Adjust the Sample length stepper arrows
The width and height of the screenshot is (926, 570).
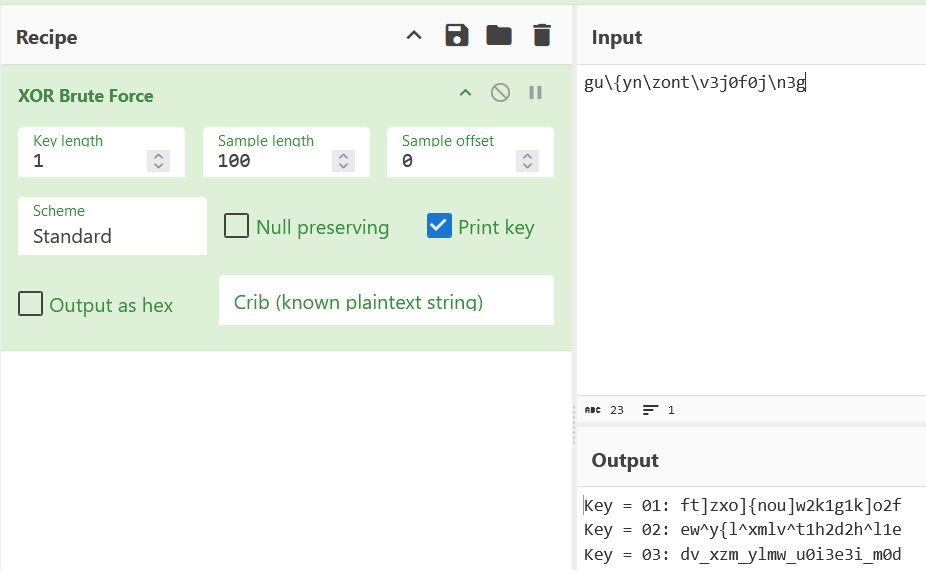[x=343, y=160]
